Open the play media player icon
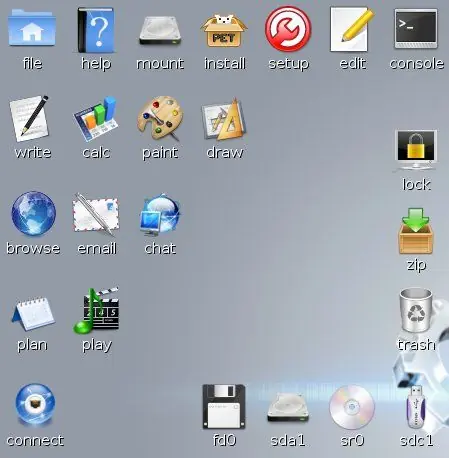Screen dimensions: 449x458 pos(96,310)
